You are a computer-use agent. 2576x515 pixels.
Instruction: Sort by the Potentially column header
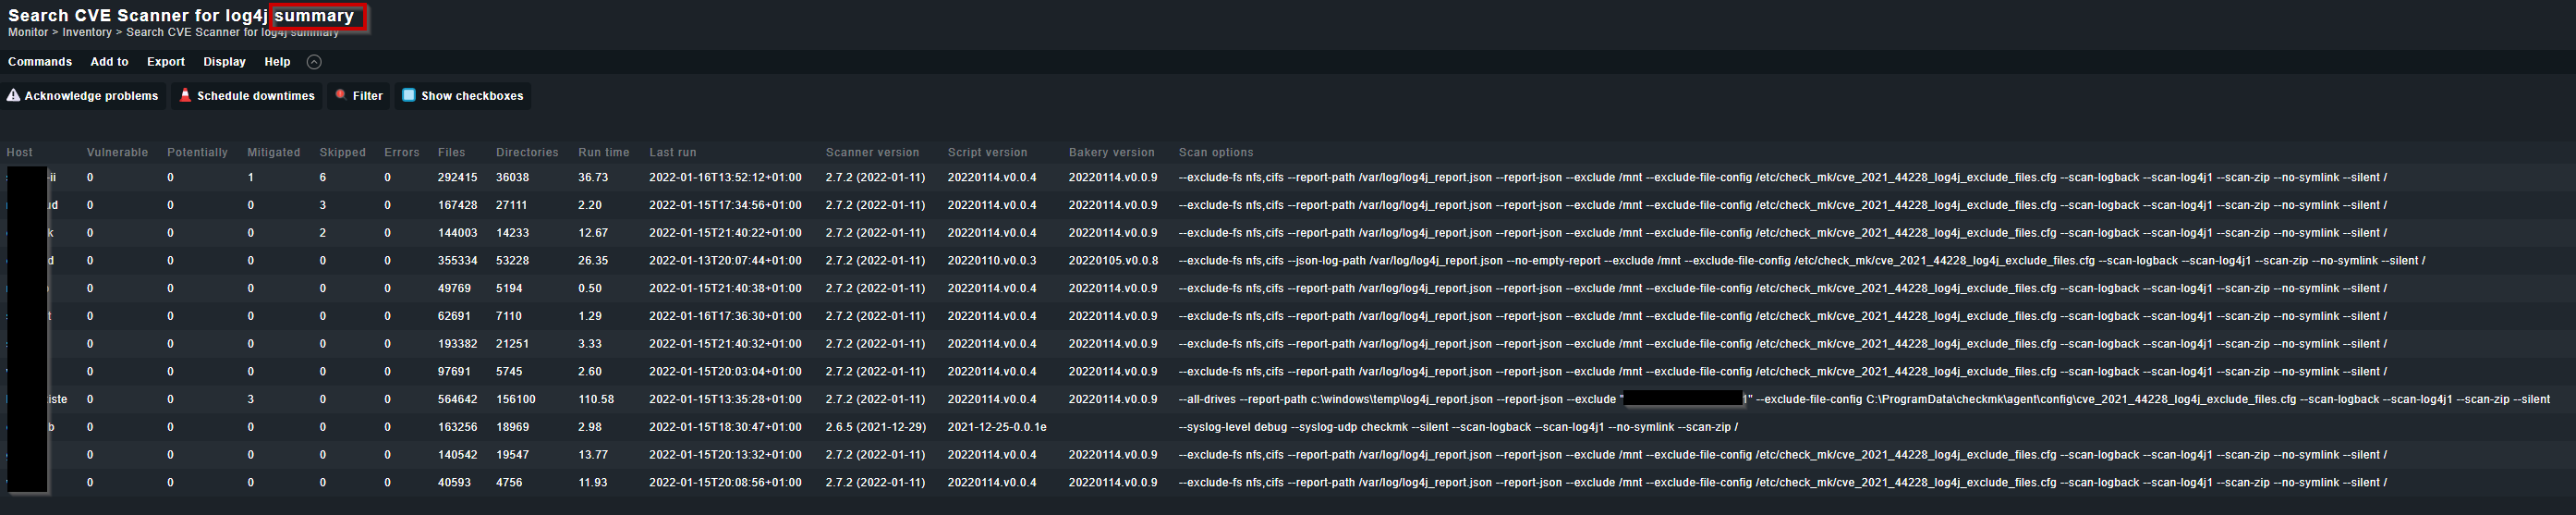pos(197,153)
